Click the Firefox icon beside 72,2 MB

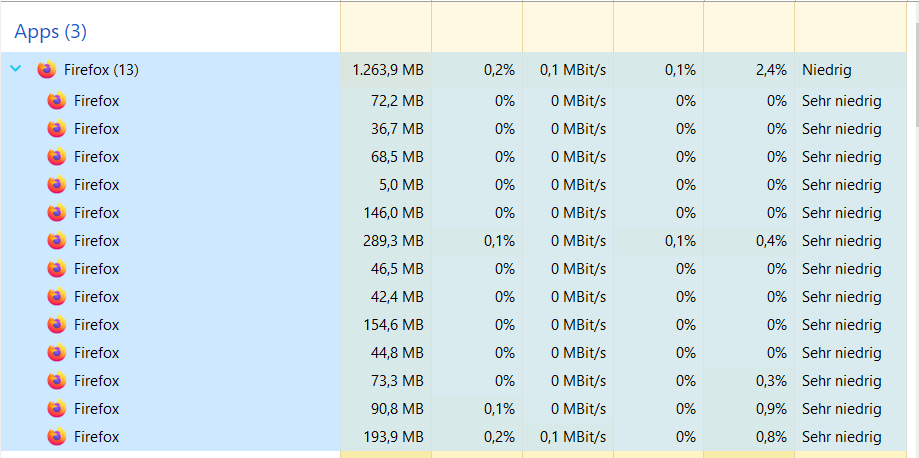[56, 101]
